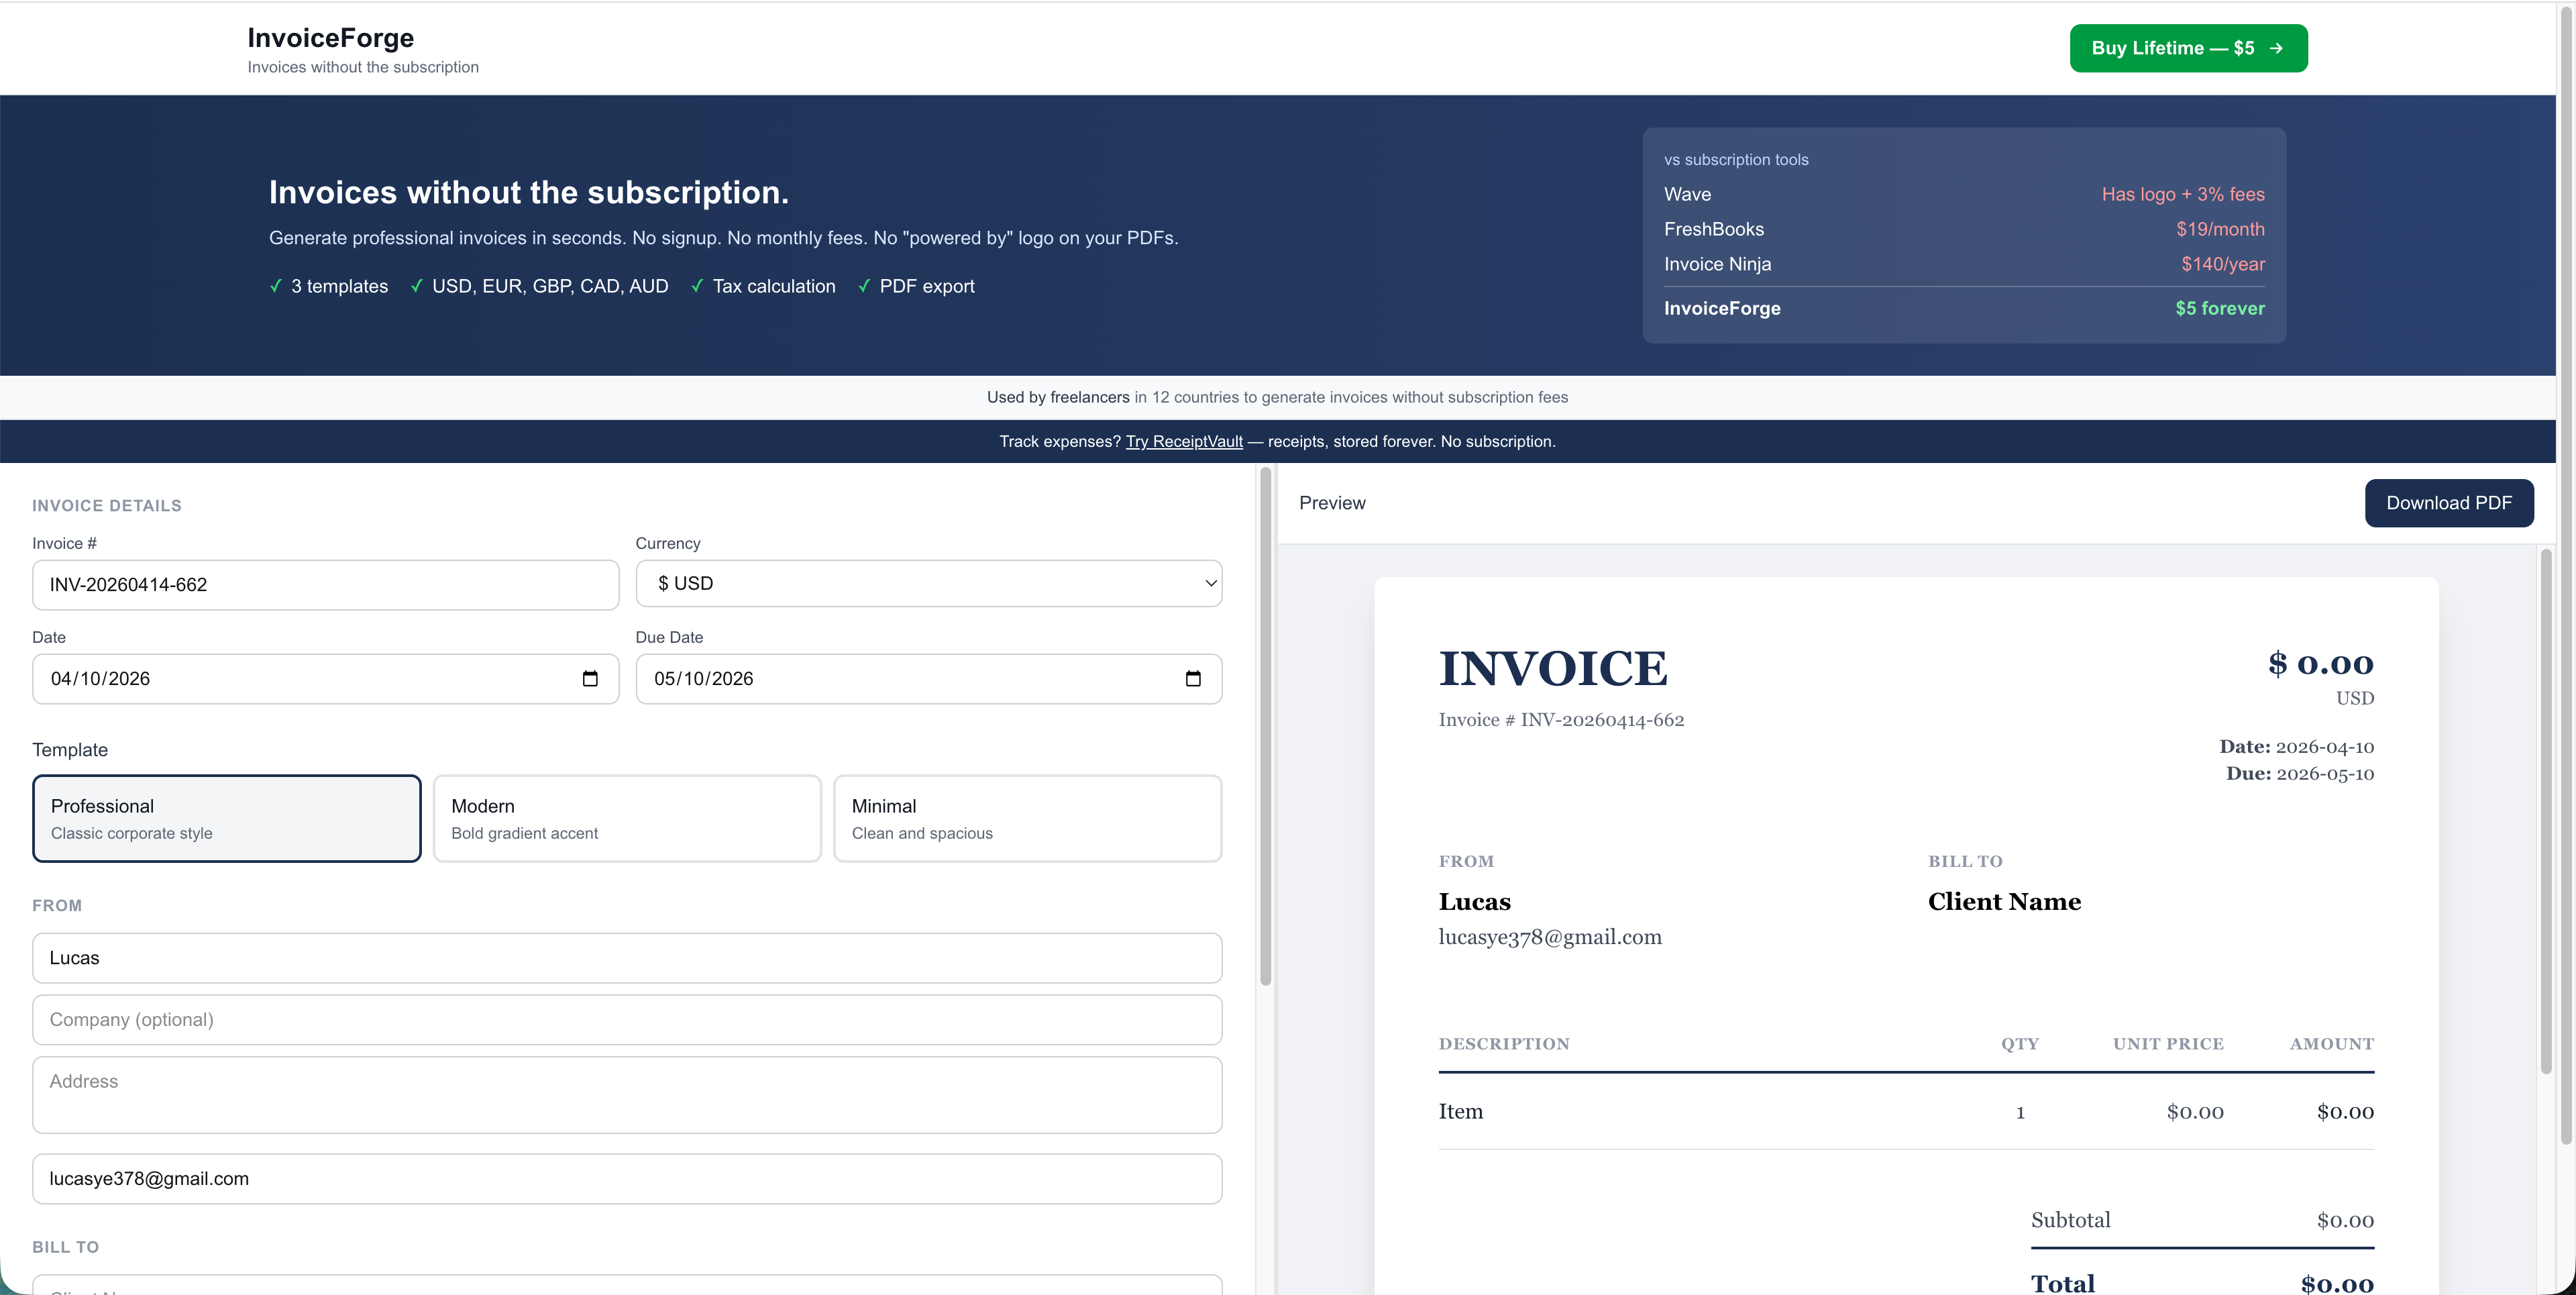Click the Address text area
The height and width of the screenshot is (1295, 2576).
tap(627, 1095)
